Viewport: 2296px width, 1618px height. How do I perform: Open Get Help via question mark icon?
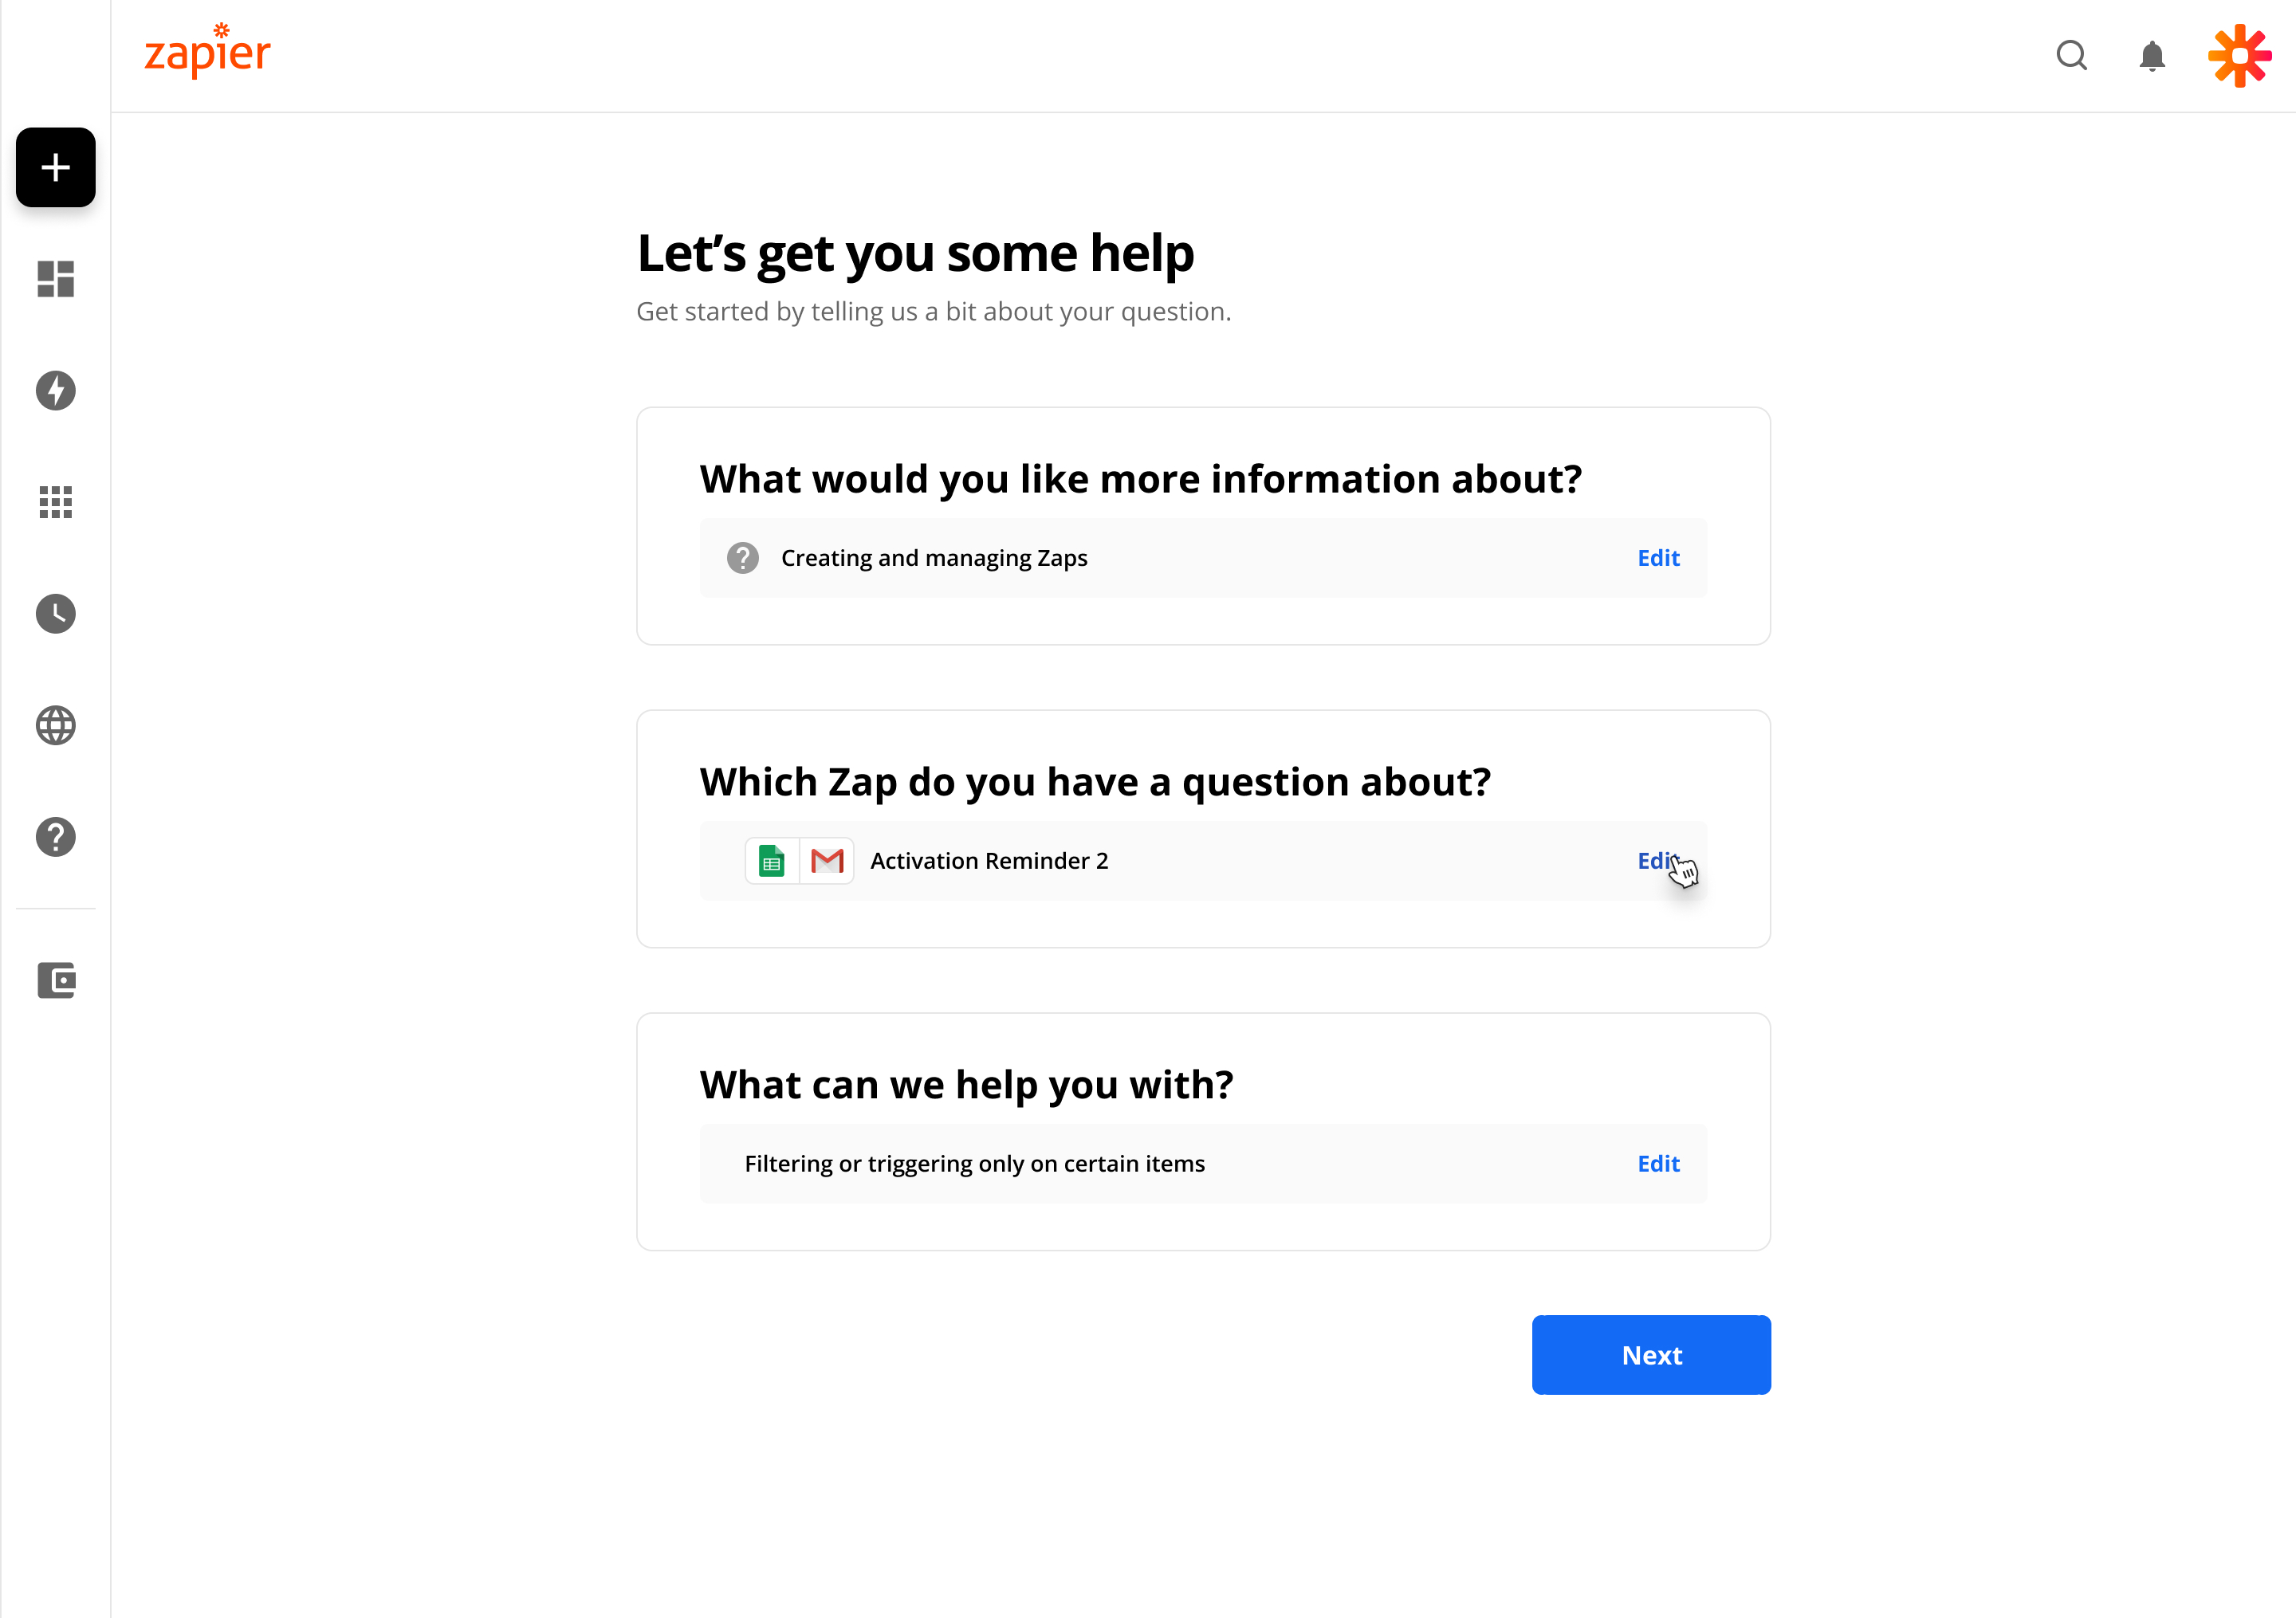pos(55,838)
